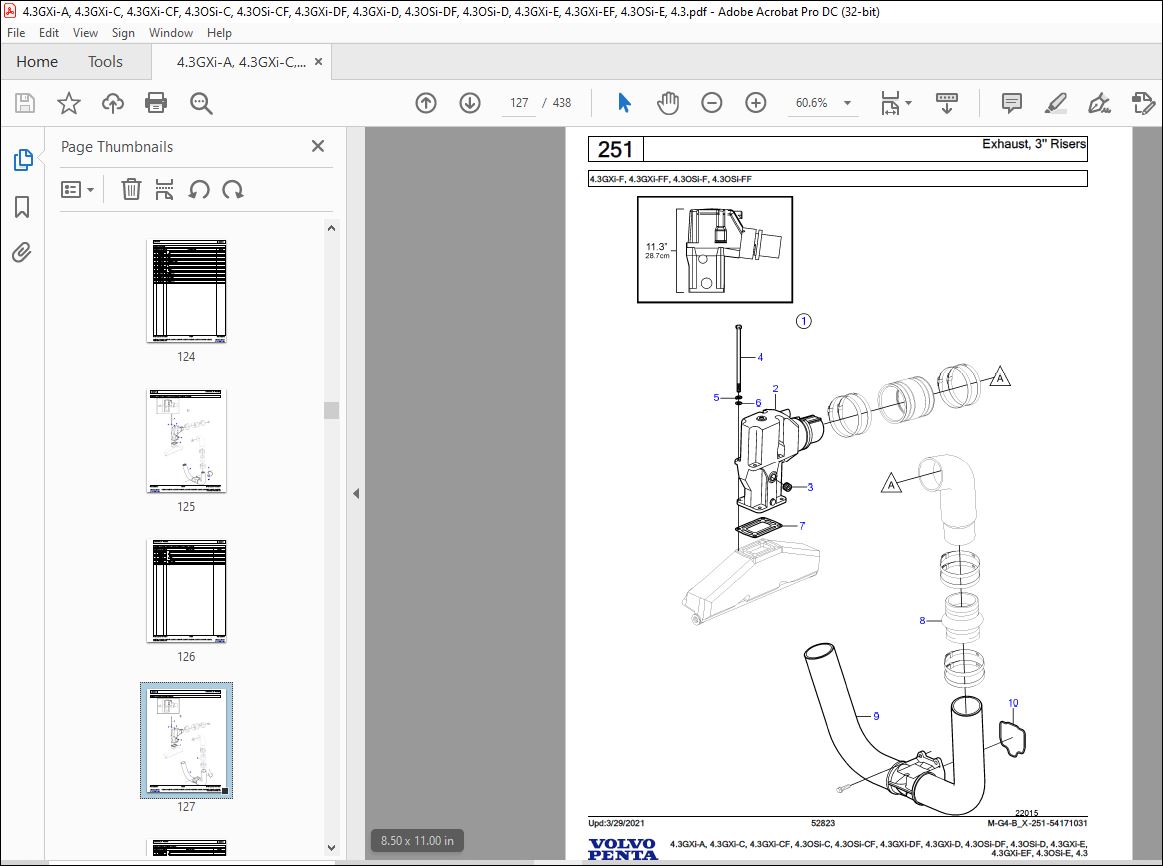The width and height of the screenshot is (1163, 866).
Task: Delete selected page with trash icon
Action: 131,190
